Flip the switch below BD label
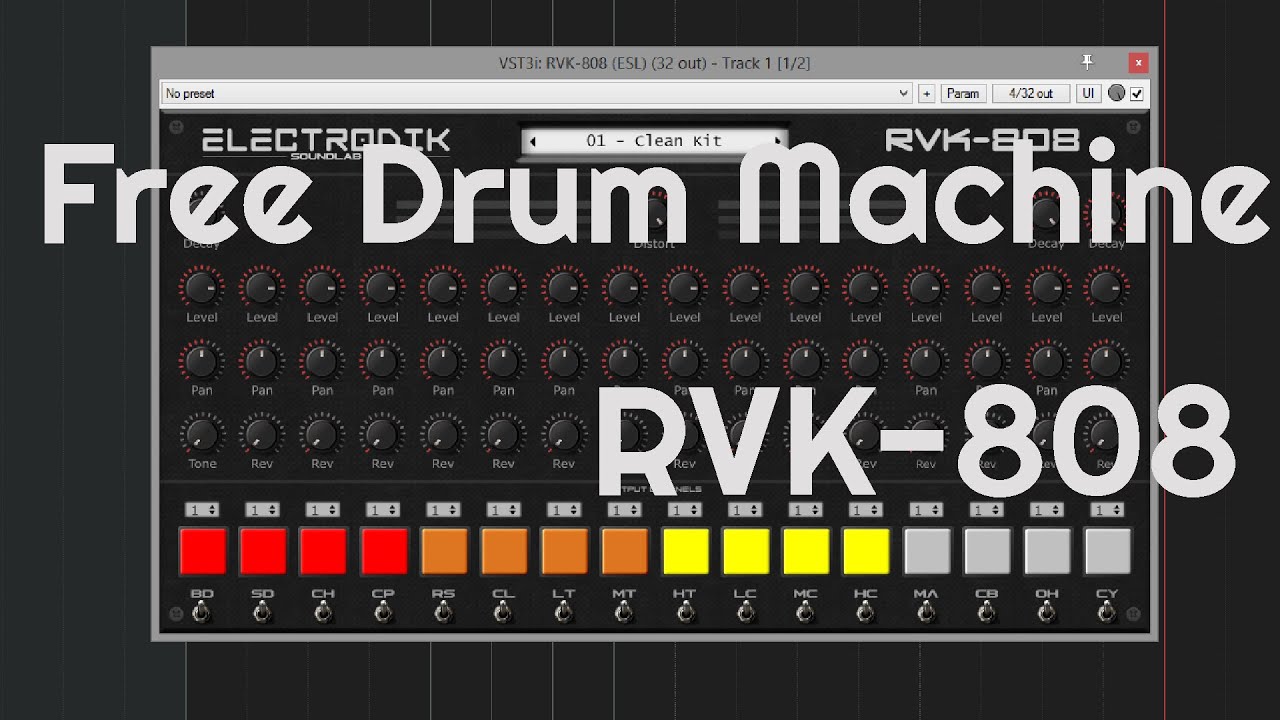1280x720 pixels. pyautogui.click(x=202, y=612)
